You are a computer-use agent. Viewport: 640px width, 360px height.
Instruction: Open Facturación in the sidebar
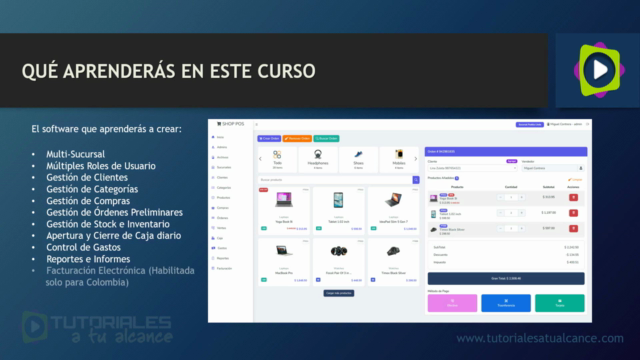[x=222, y=269]
